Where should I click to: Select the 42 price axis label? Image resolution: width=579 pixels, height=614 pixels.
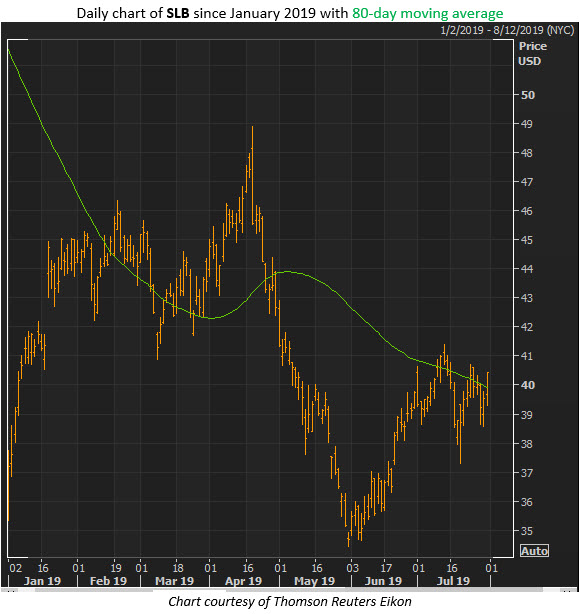tap(527, 327)
